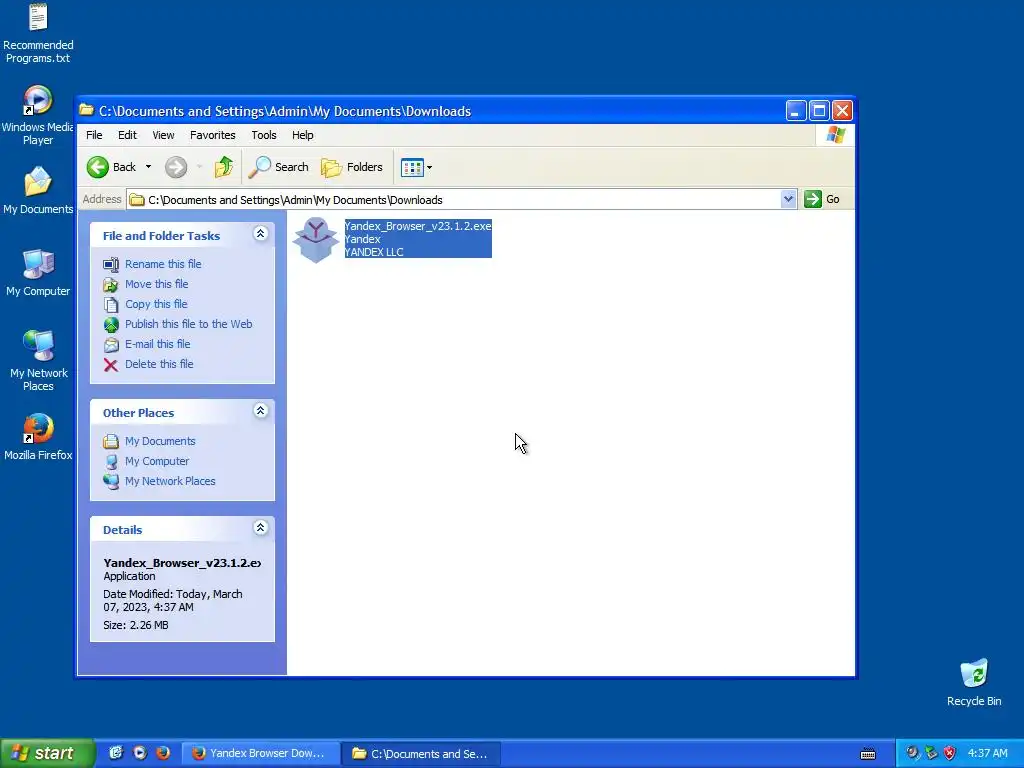Click the folder icon in the title bar
The image size is (1024, 768).
[86, 110]
